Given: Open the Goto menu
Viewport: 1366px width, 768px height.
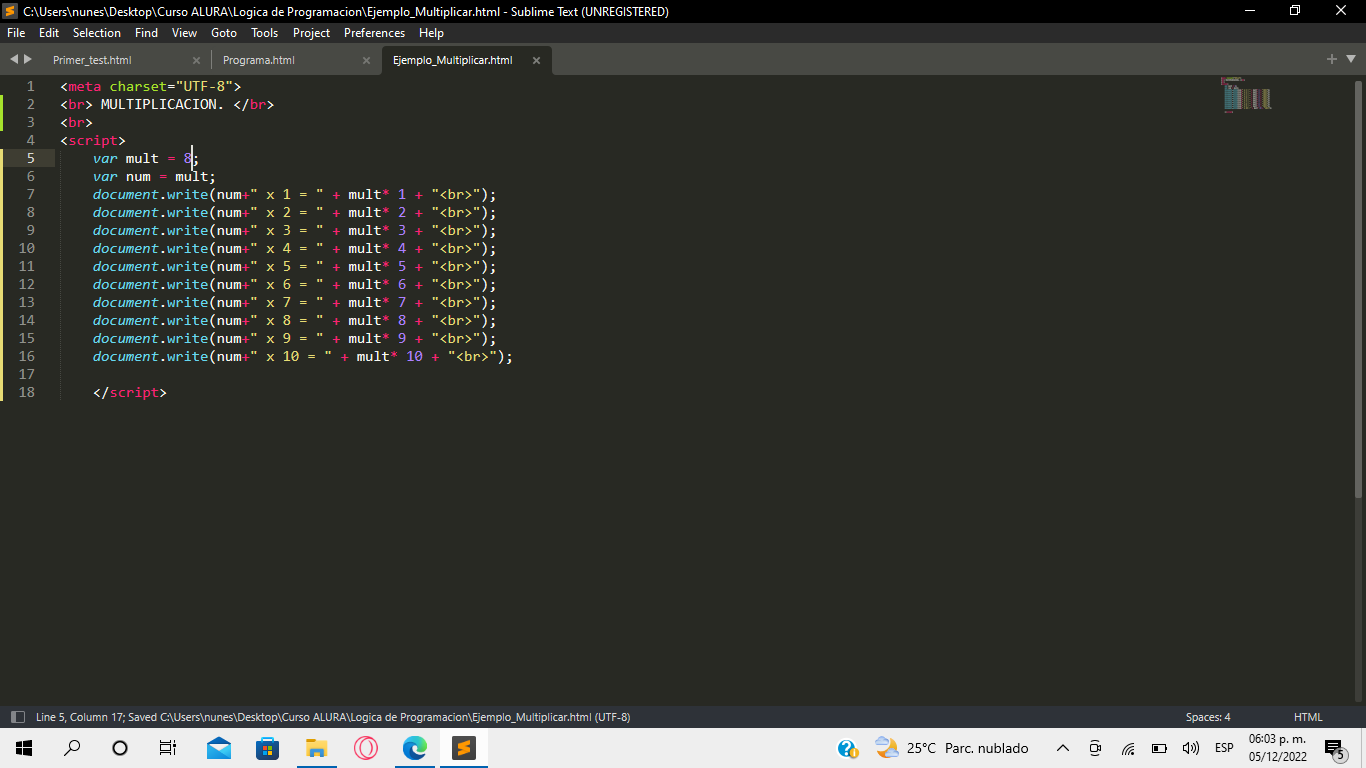Looking at the screenshot, I should 224,33.
